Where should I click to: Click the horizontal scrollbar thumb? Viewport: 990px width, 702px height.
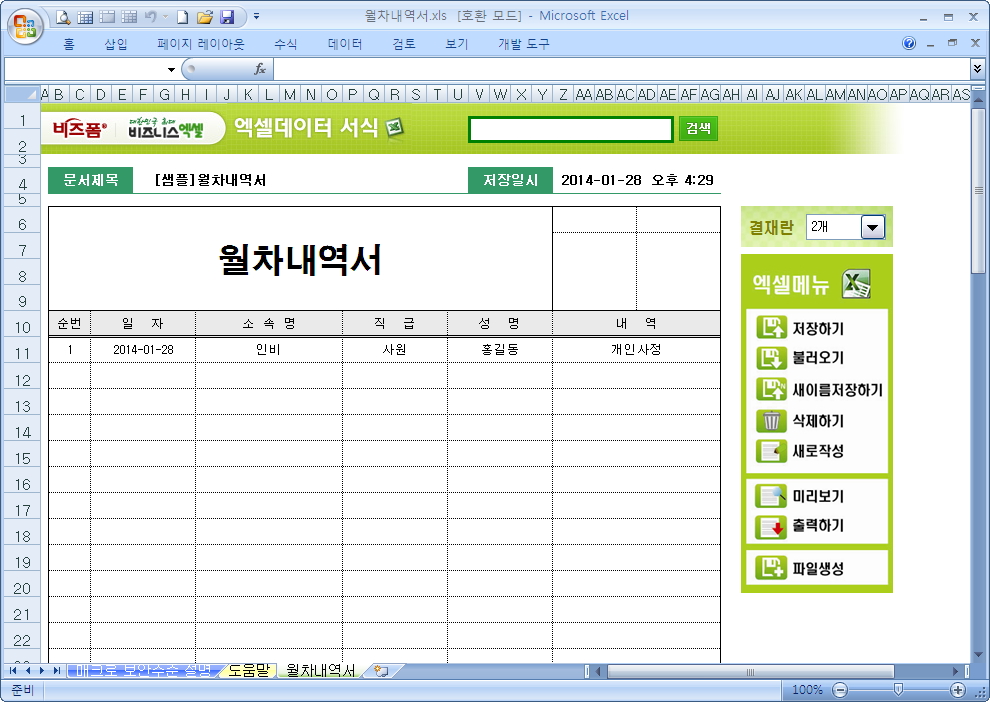pyautogui.click(x=751, y=671)
